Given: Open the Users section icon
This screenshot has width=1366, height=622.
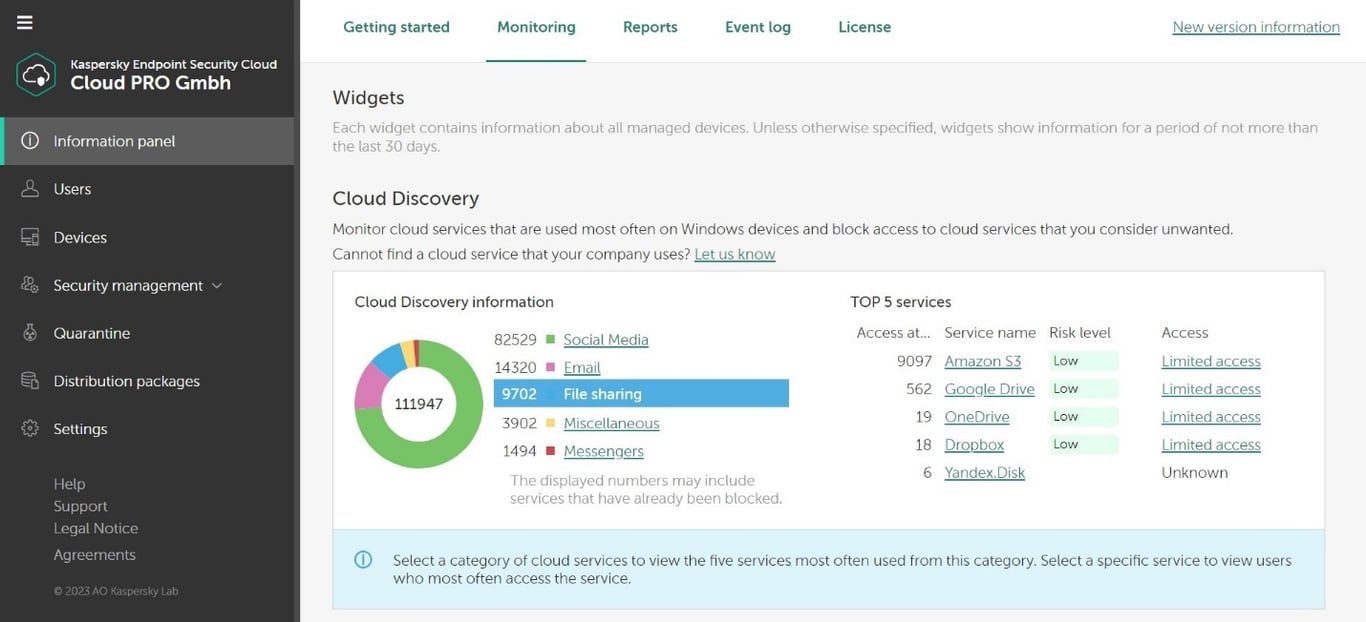Looking at the screenshot, I should (x=29, y=188).
